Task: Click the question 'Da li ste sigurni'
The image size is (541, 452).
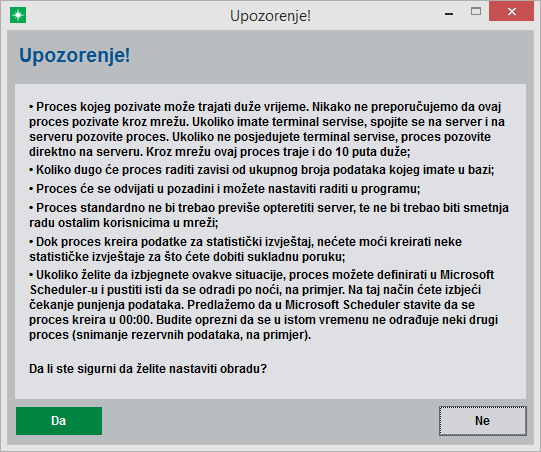Action: pos(148,369)
